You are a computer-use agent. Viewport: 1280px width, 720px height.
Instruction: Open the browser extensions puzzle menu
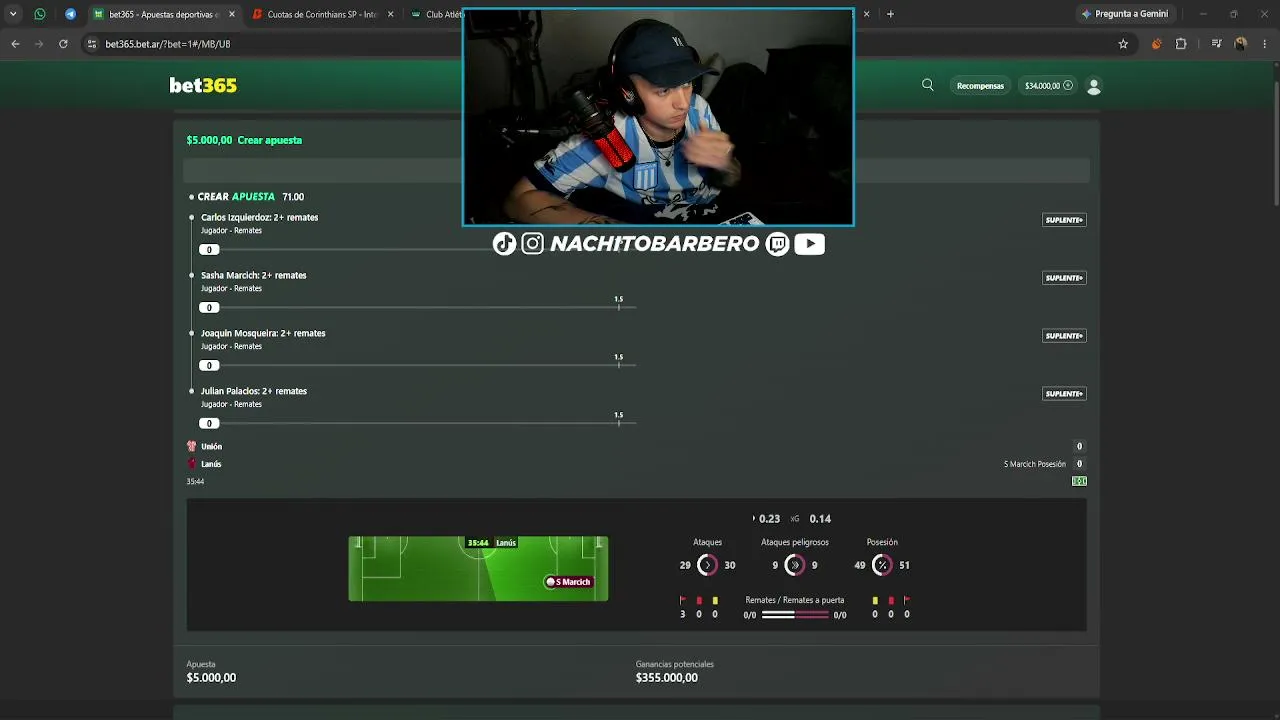(1181, 44)
